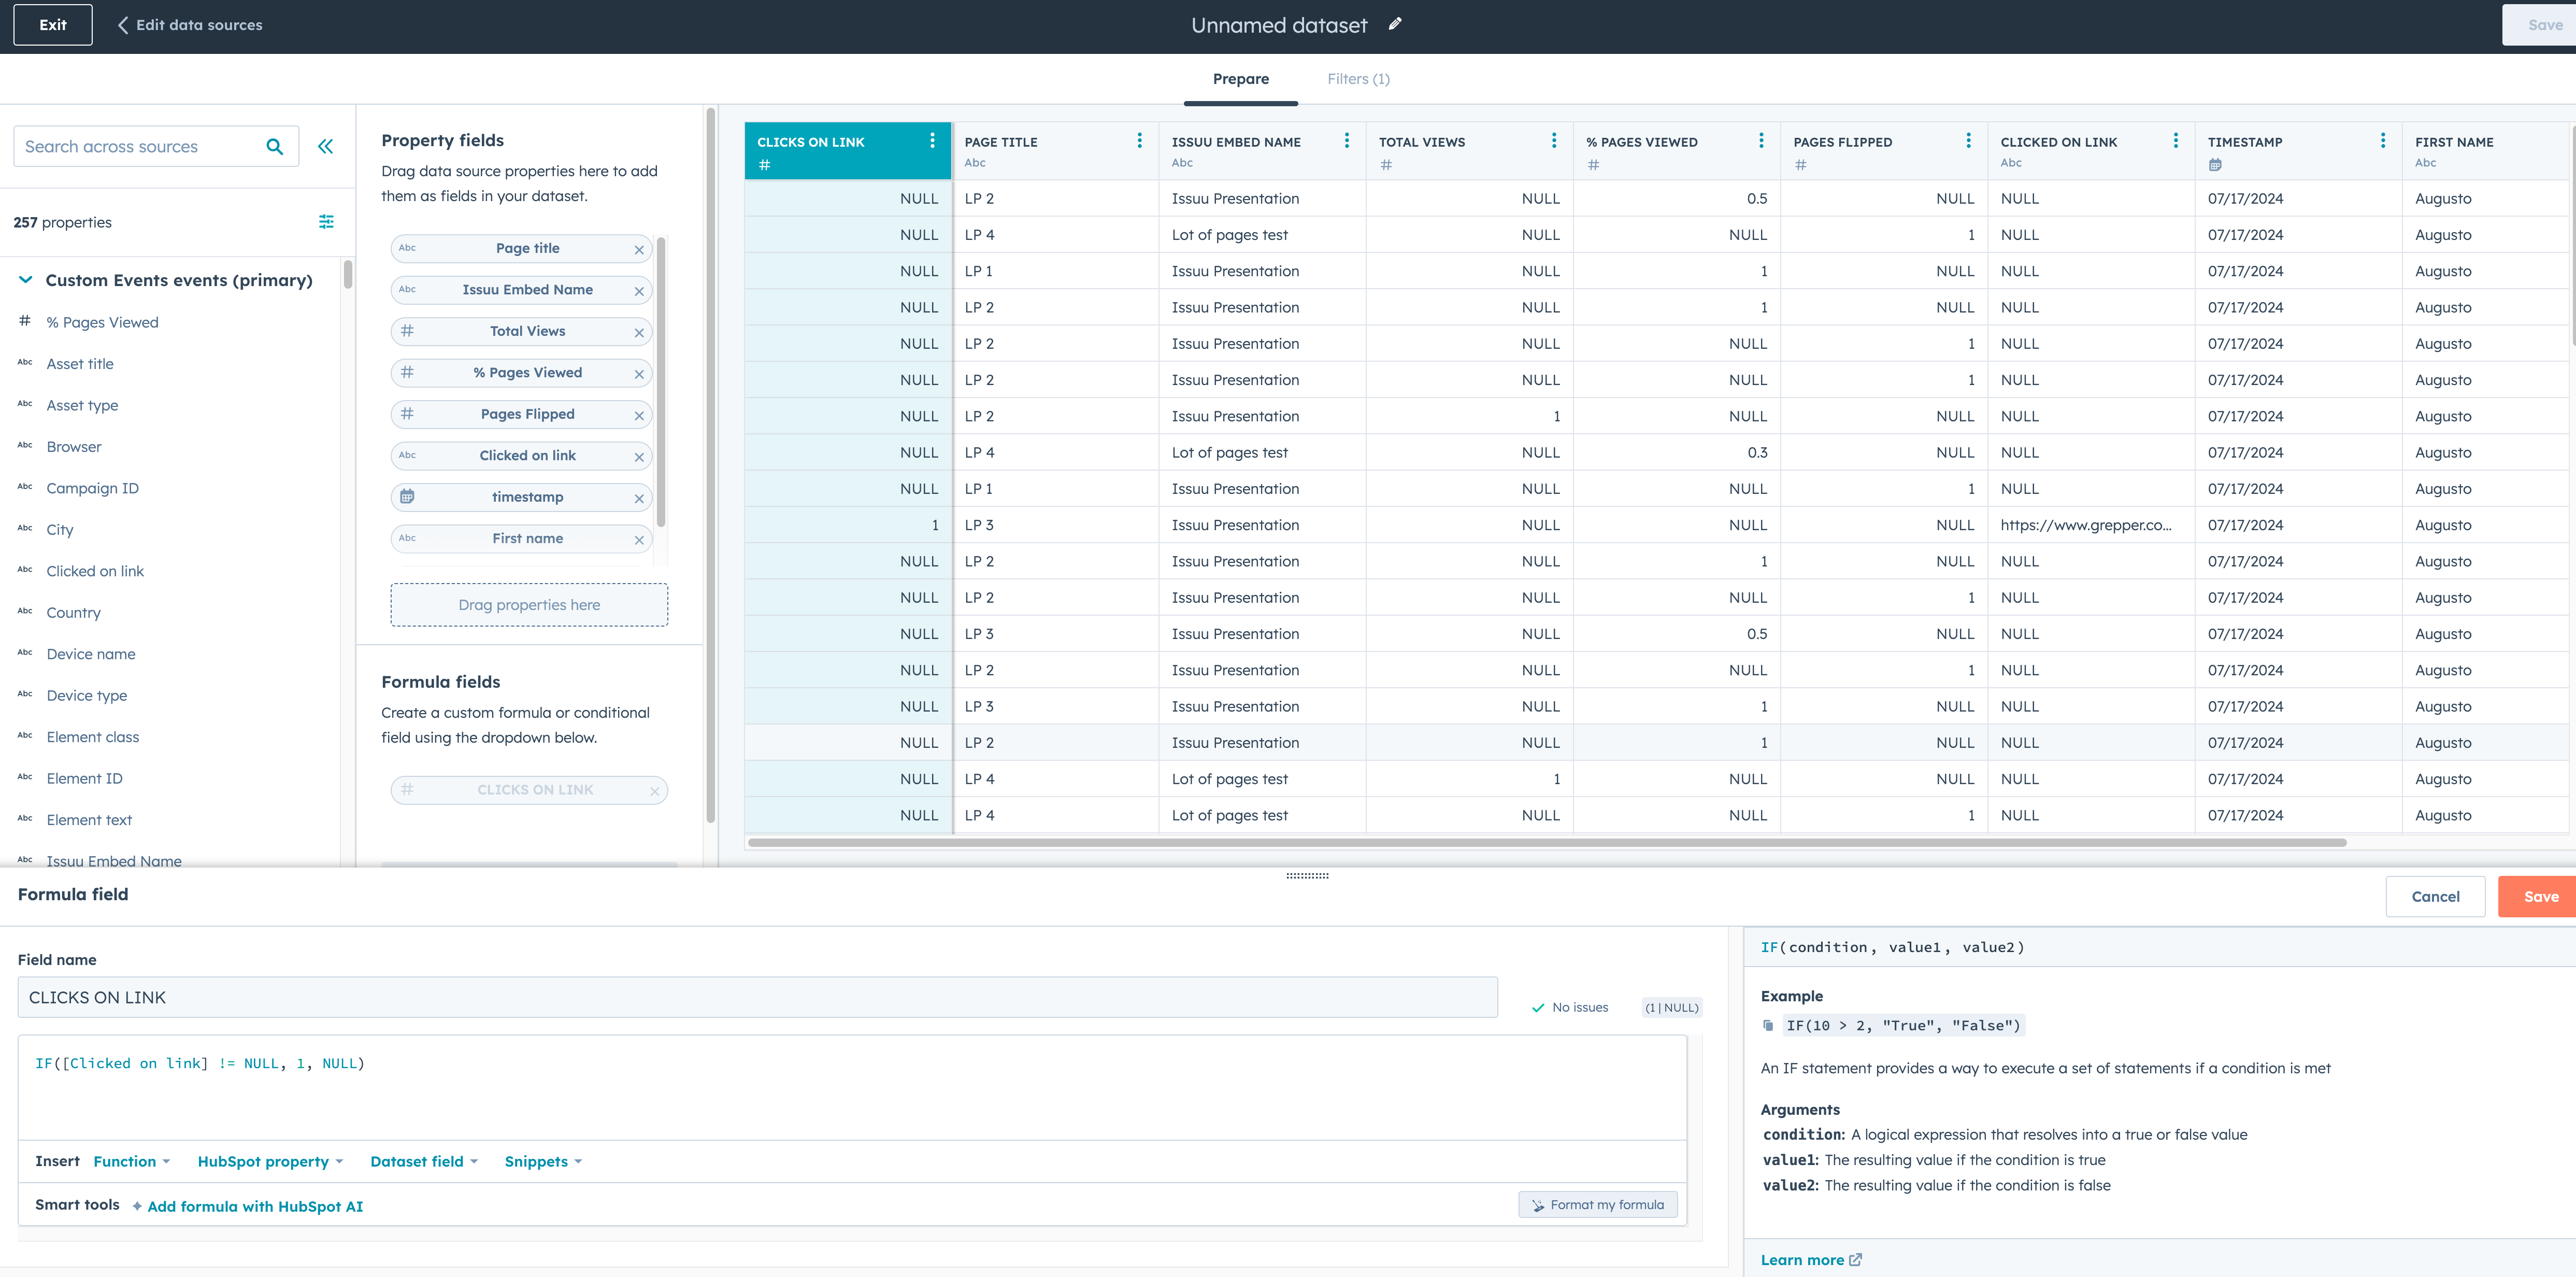2576x1277 pixels.
Task: Open PAGES FLIPPED column options menu
Action: click(x=1968, y=141)
